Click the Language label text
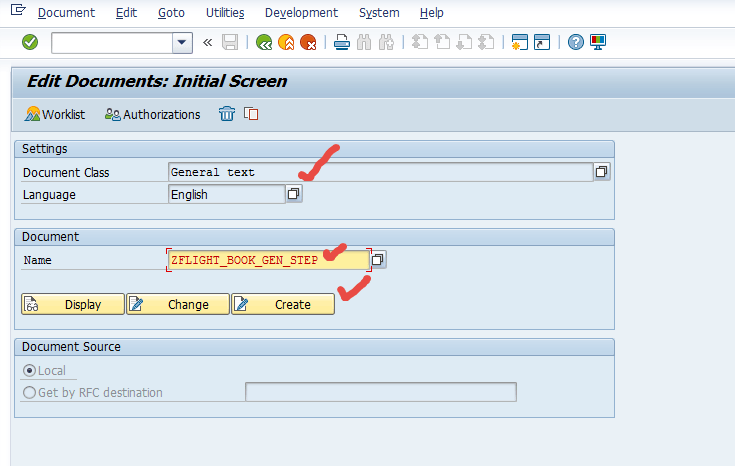 click(49, 195)
